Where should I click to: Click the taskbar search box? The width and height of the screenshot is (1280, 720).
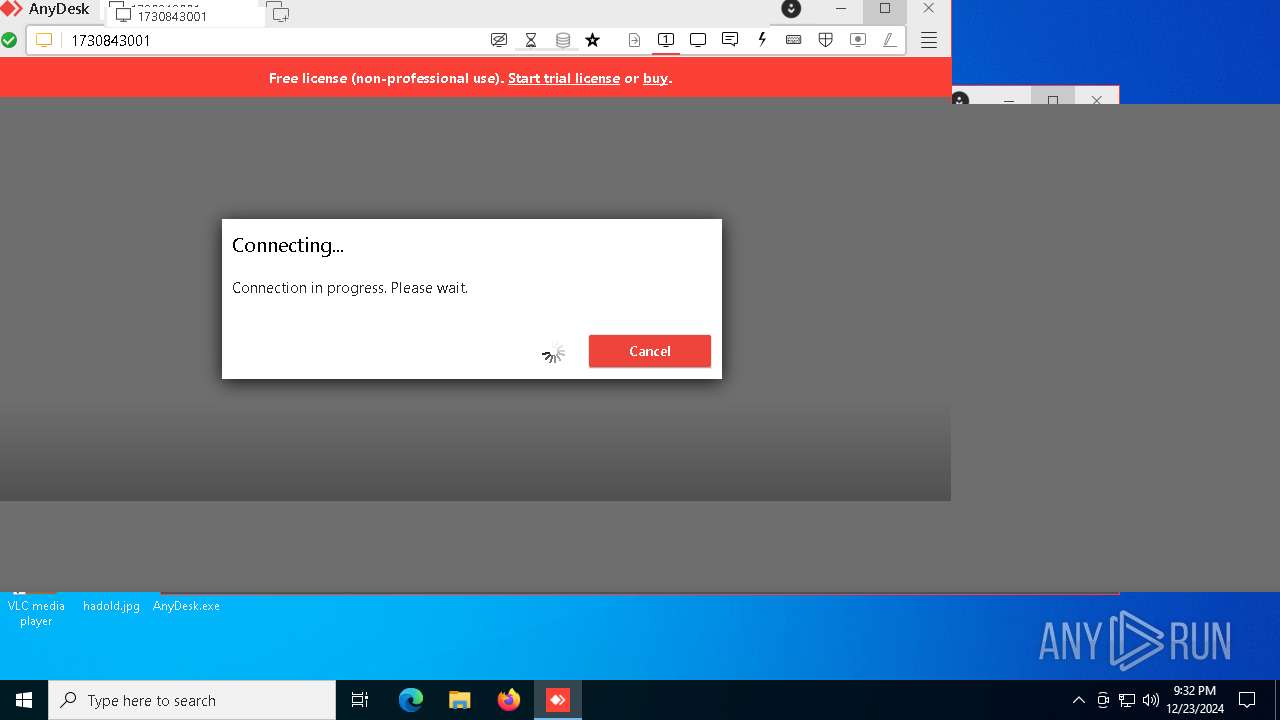[192, 700]
